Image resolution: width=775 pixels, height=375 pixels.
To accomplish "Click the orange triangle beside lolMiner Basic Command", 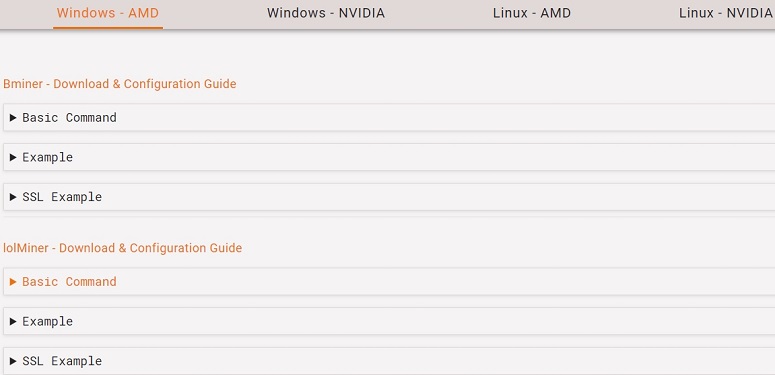I will (13, 282).
